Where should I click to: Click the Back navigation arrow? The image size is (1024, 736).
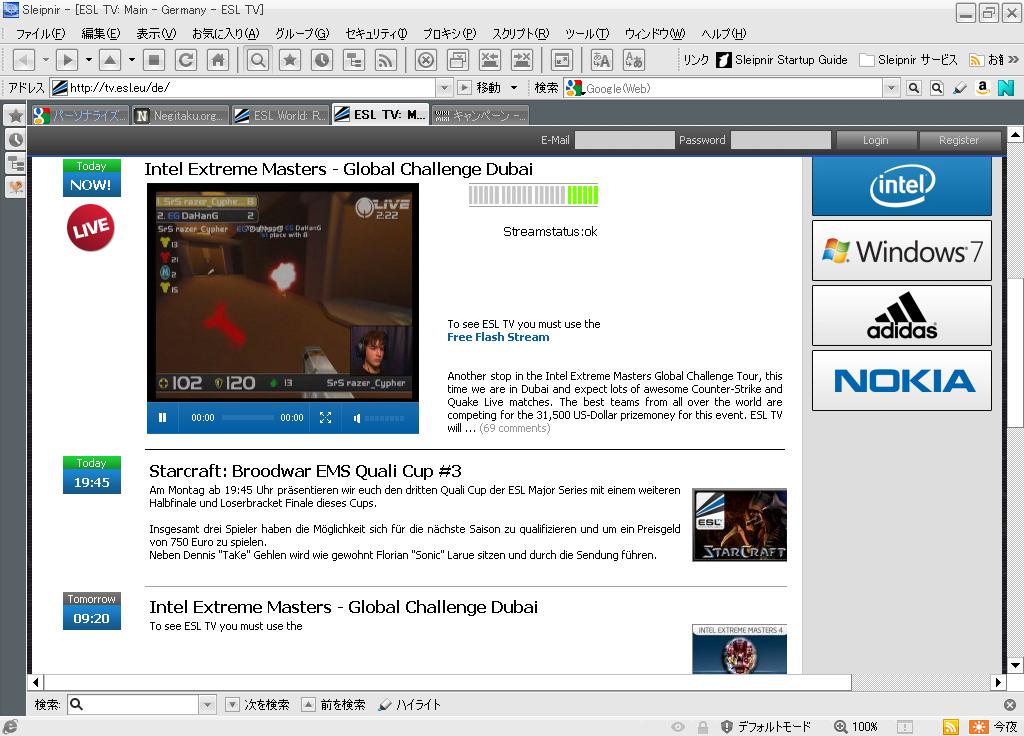24,60
